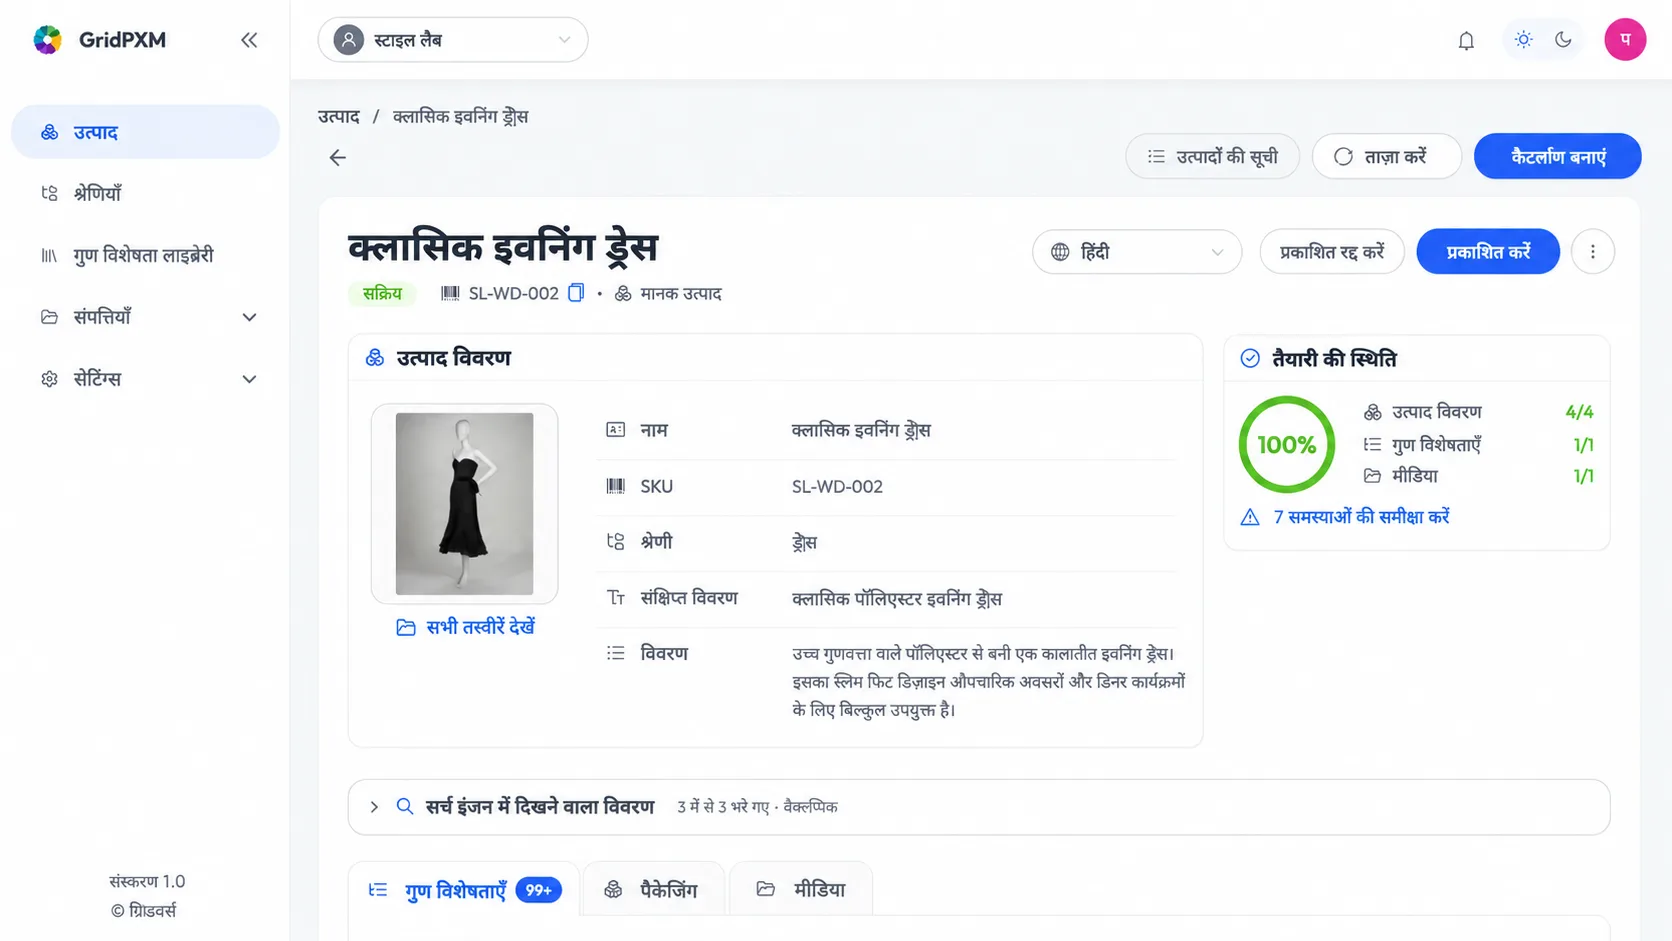This screenshot has height=941, width=1672.
Task: Click the 99+ badge on गुण विशेषताएँ
Action: click(x=539, y=890)
